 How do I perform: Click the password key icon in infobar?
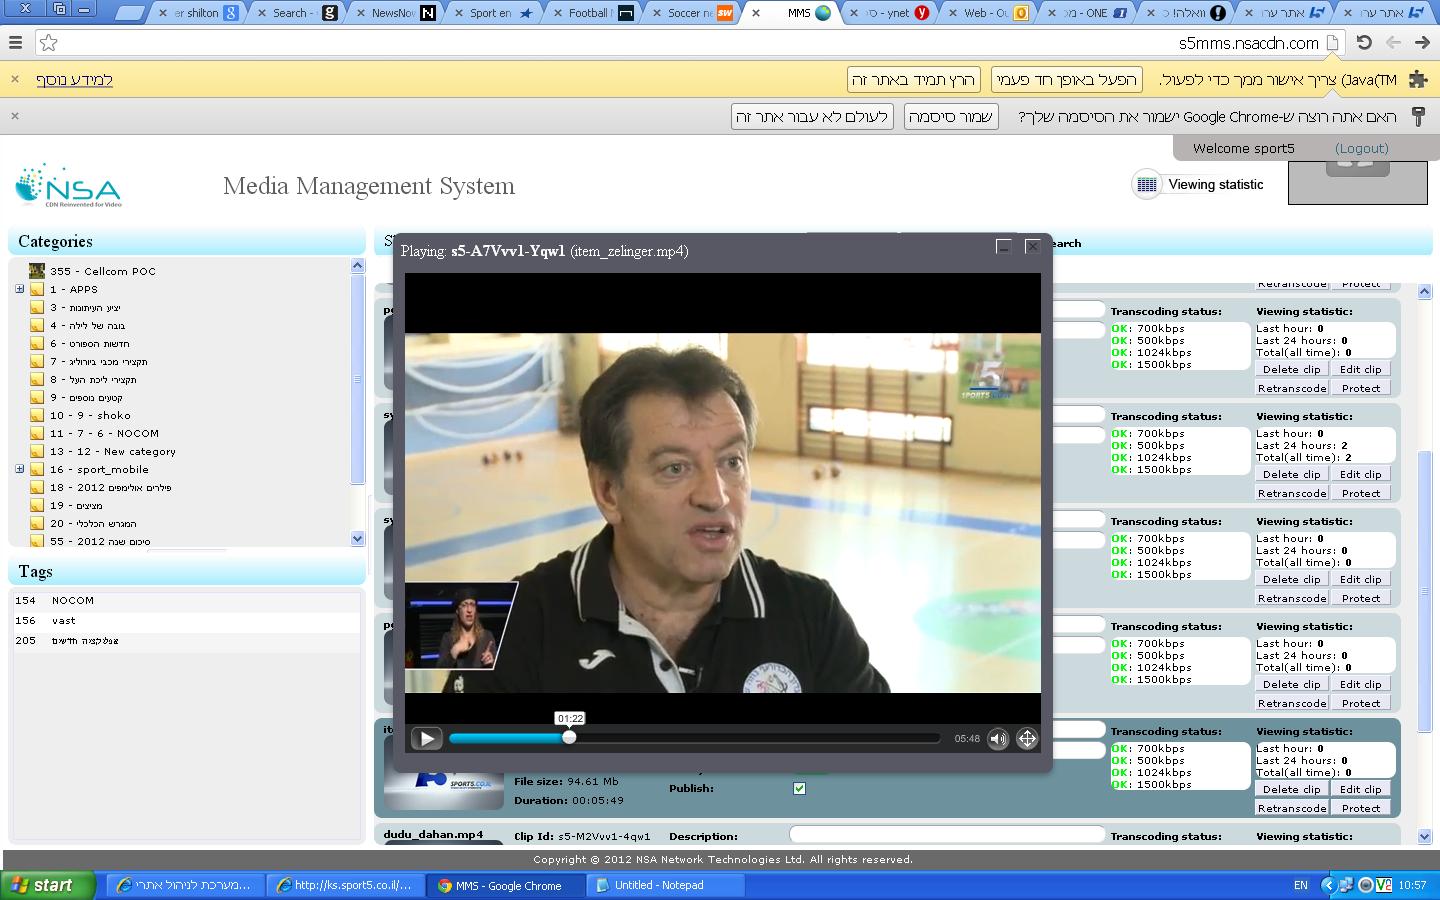pos(1418,117)
